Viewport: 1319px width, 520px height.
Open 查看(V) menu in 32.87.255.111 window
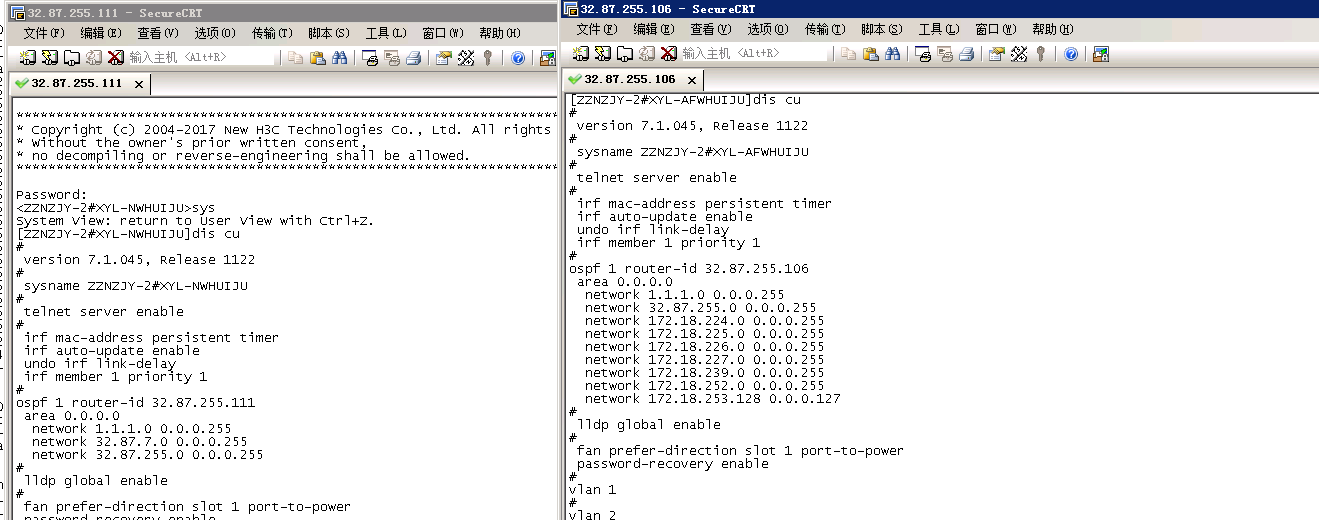pyautogui.click(x=158, y=34)
